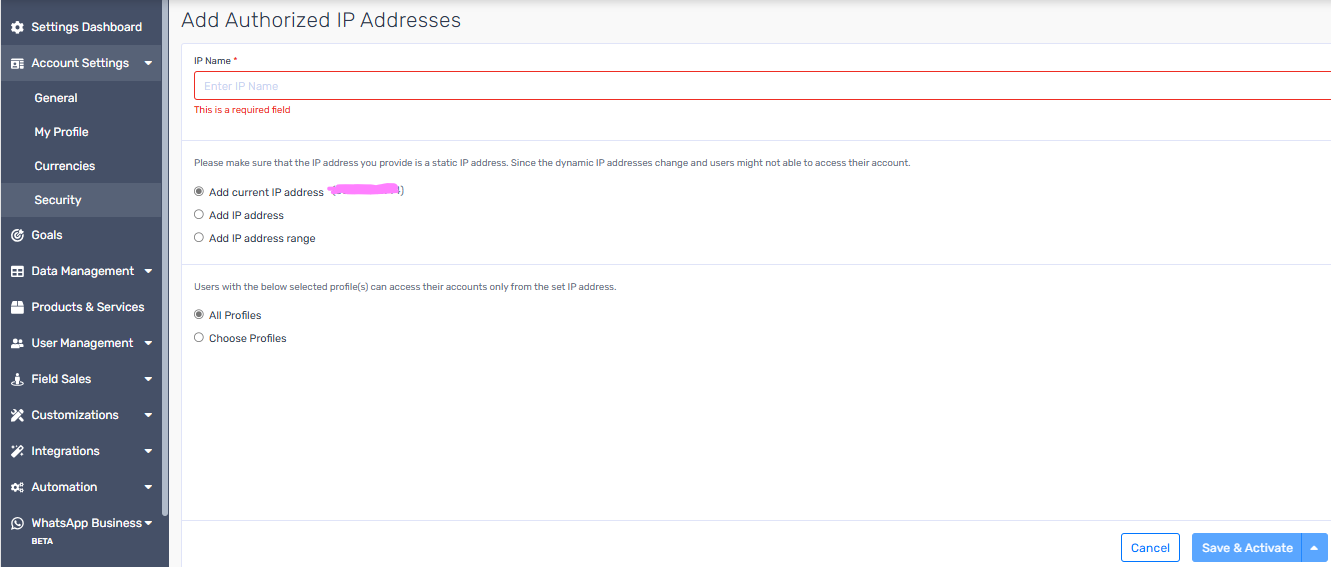The image size is (1331, 567).
Task: Click the Save & Activate button
Action: tap(1247, 548)
